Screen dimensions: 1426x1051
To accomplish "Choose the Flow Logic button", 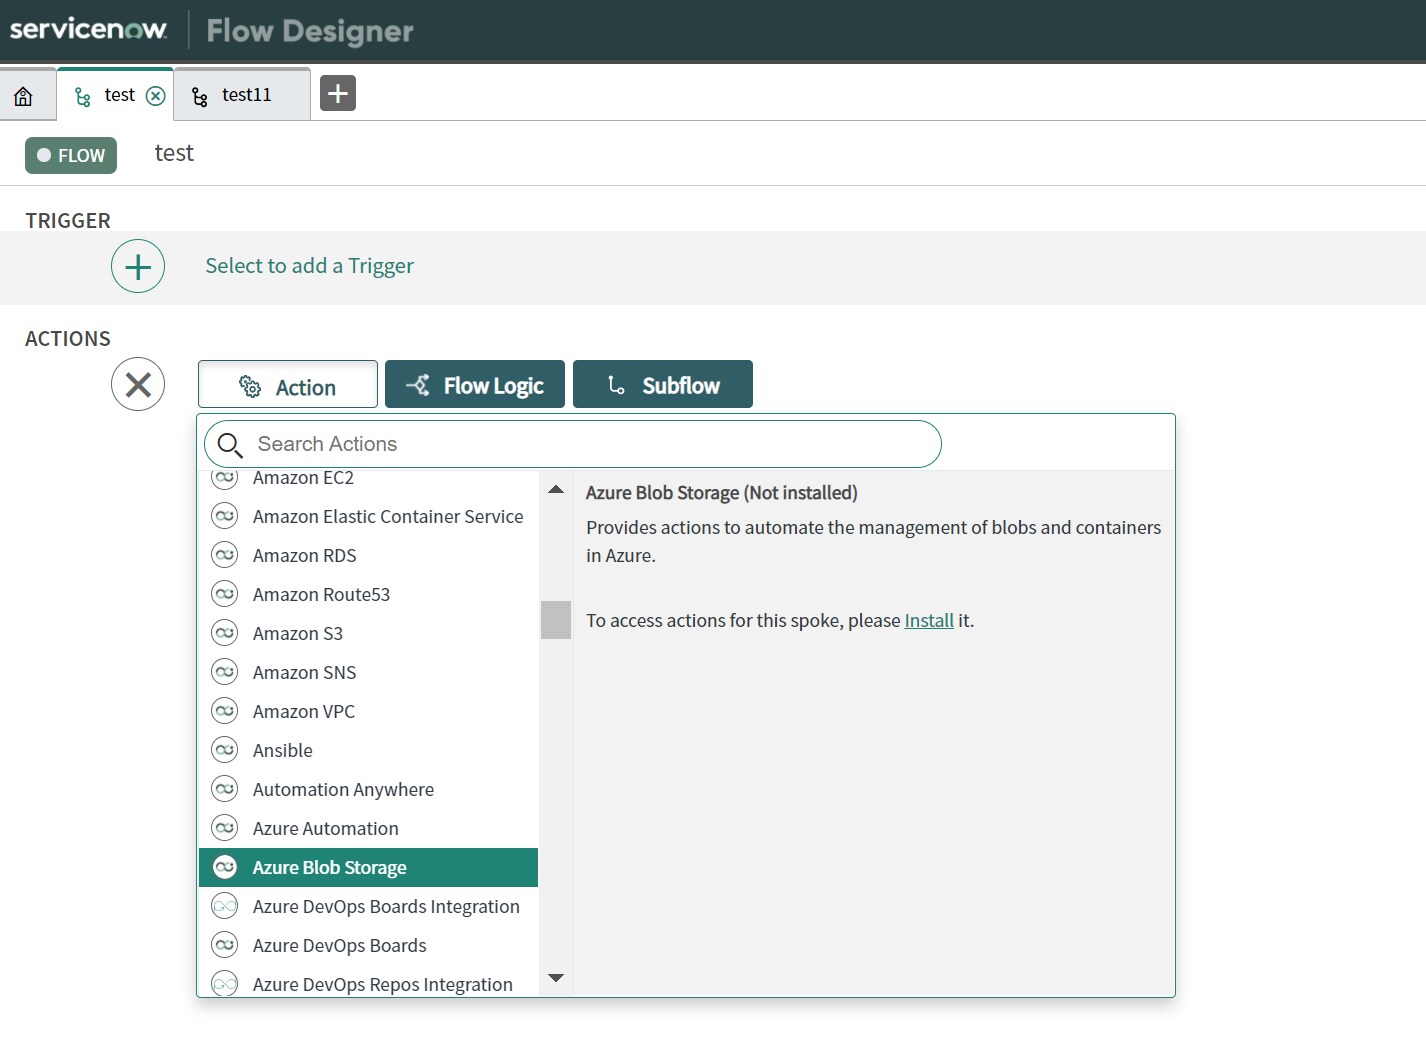I will pos(475,385).
